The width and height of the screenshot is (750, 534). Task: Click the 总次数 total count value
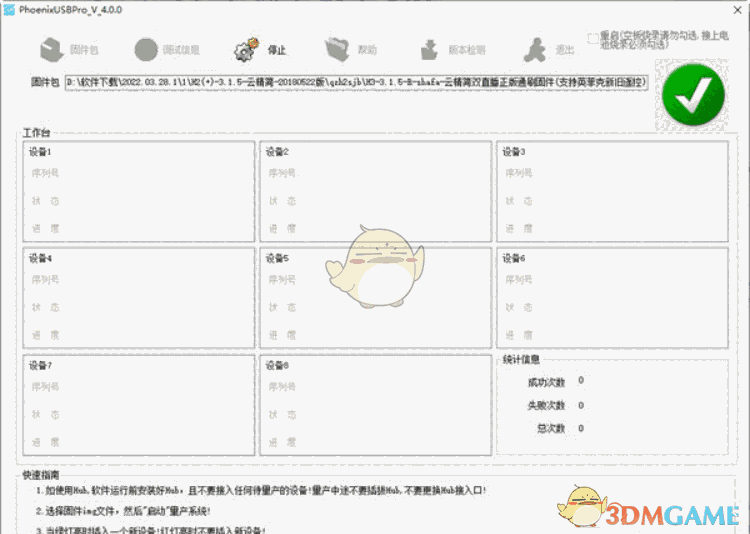[581, 428]
